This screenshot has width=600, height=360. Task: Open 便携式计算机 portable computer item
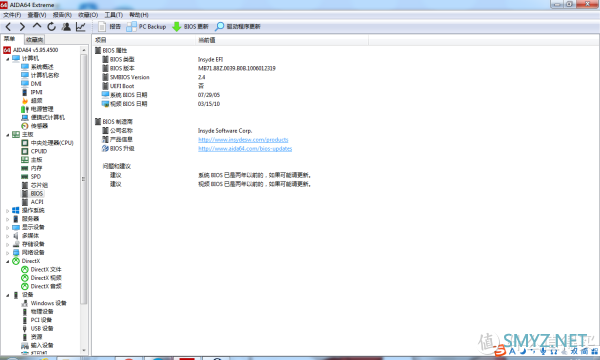point(43,117)
